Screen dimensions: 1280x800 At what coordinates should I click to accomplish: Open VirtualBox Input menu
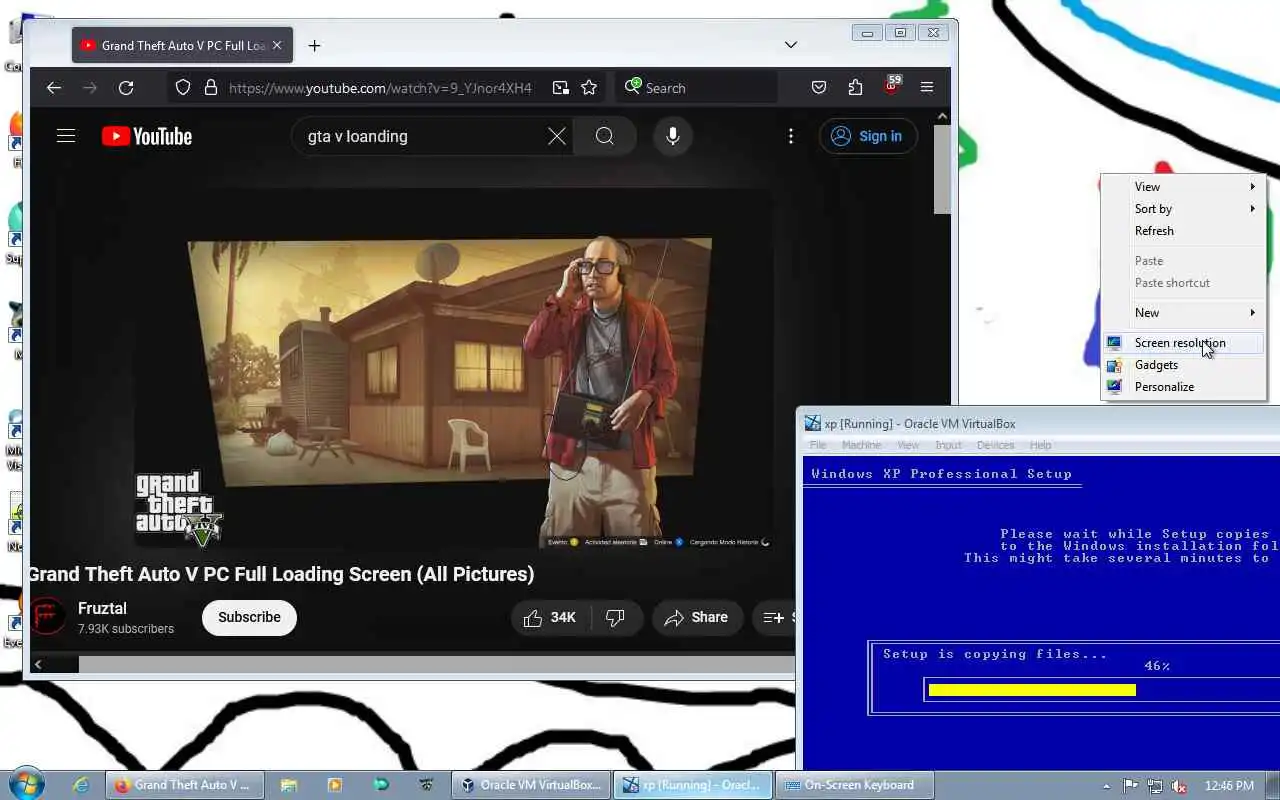click(x=948, y=445)
